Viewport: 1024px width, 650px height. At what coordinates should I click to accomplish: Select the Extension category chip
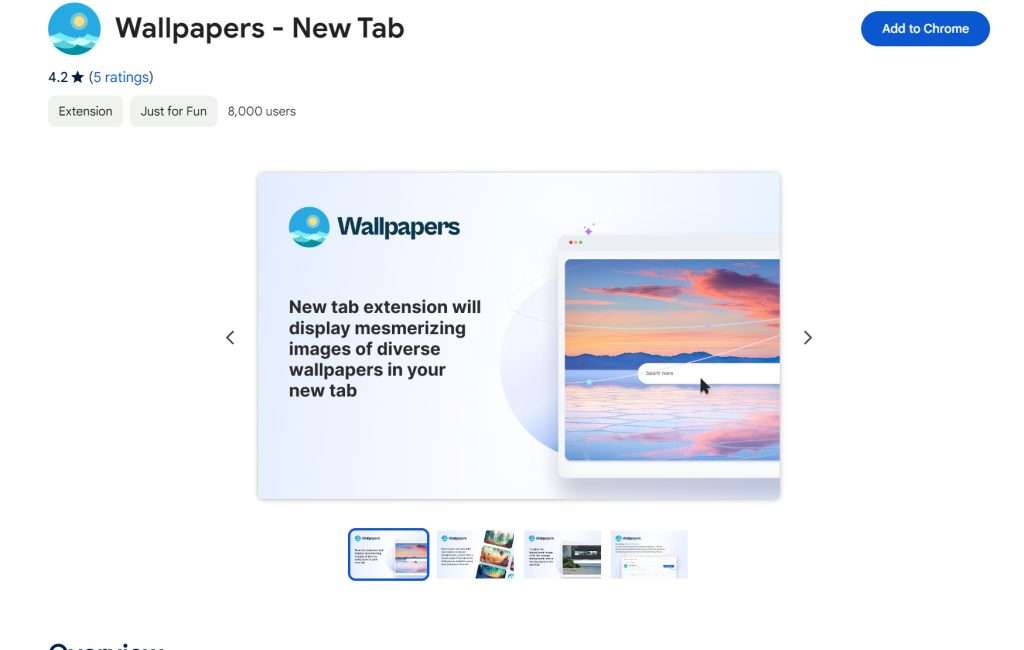click(86, 111)
